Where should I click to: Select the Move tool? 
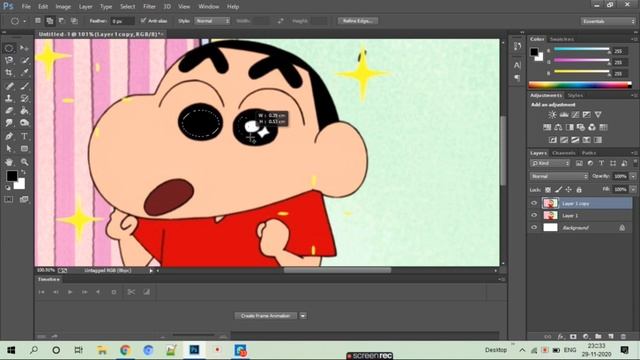click(24, 48)
